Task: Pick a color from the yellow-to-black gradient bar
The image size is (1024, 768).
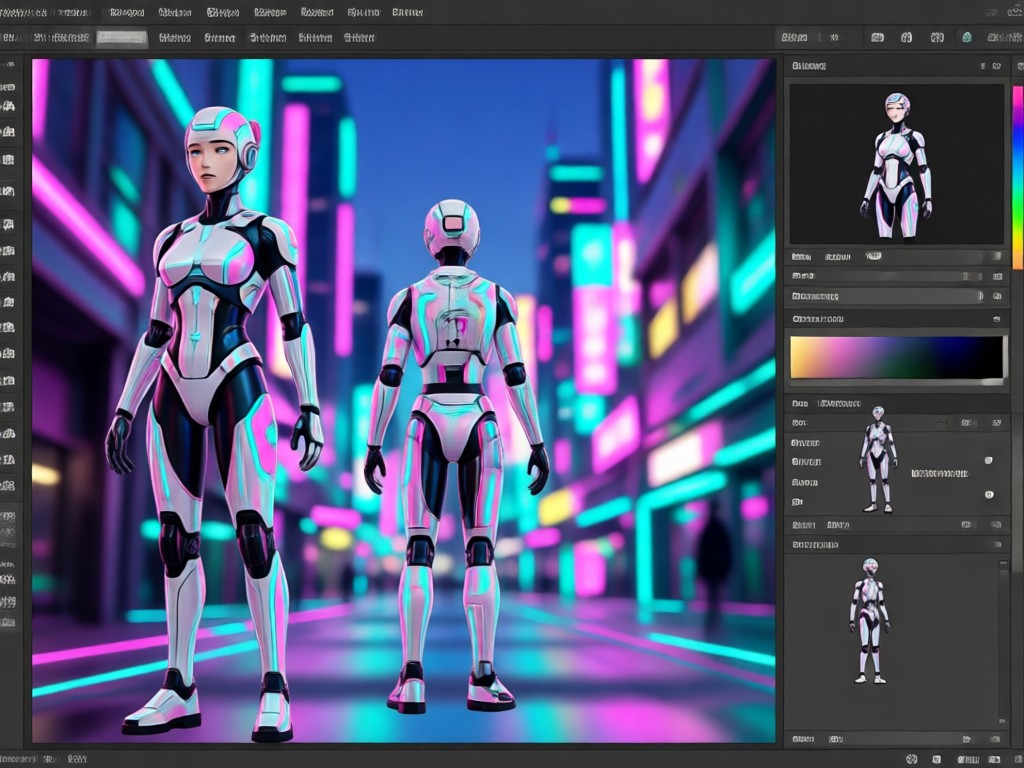Action: (x=897, y=357)
